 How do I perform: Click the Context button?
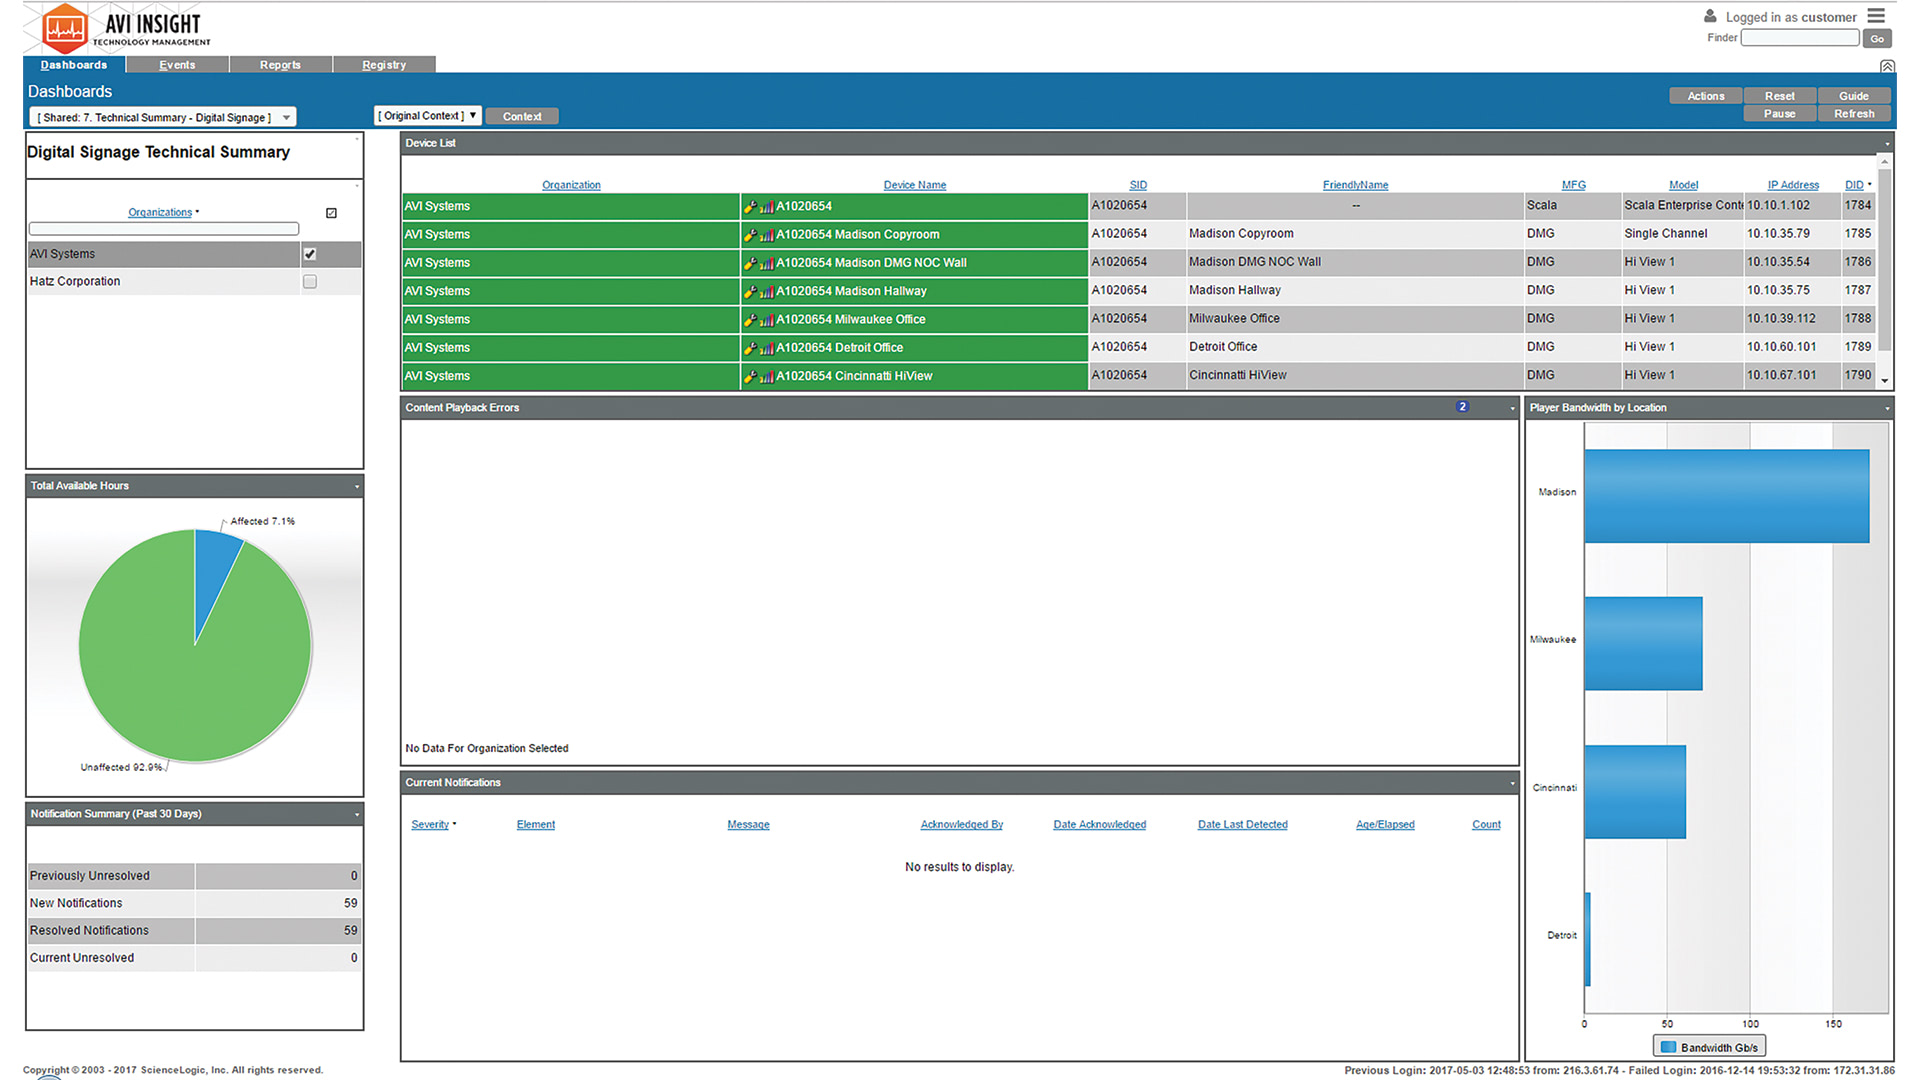point(522,116)
